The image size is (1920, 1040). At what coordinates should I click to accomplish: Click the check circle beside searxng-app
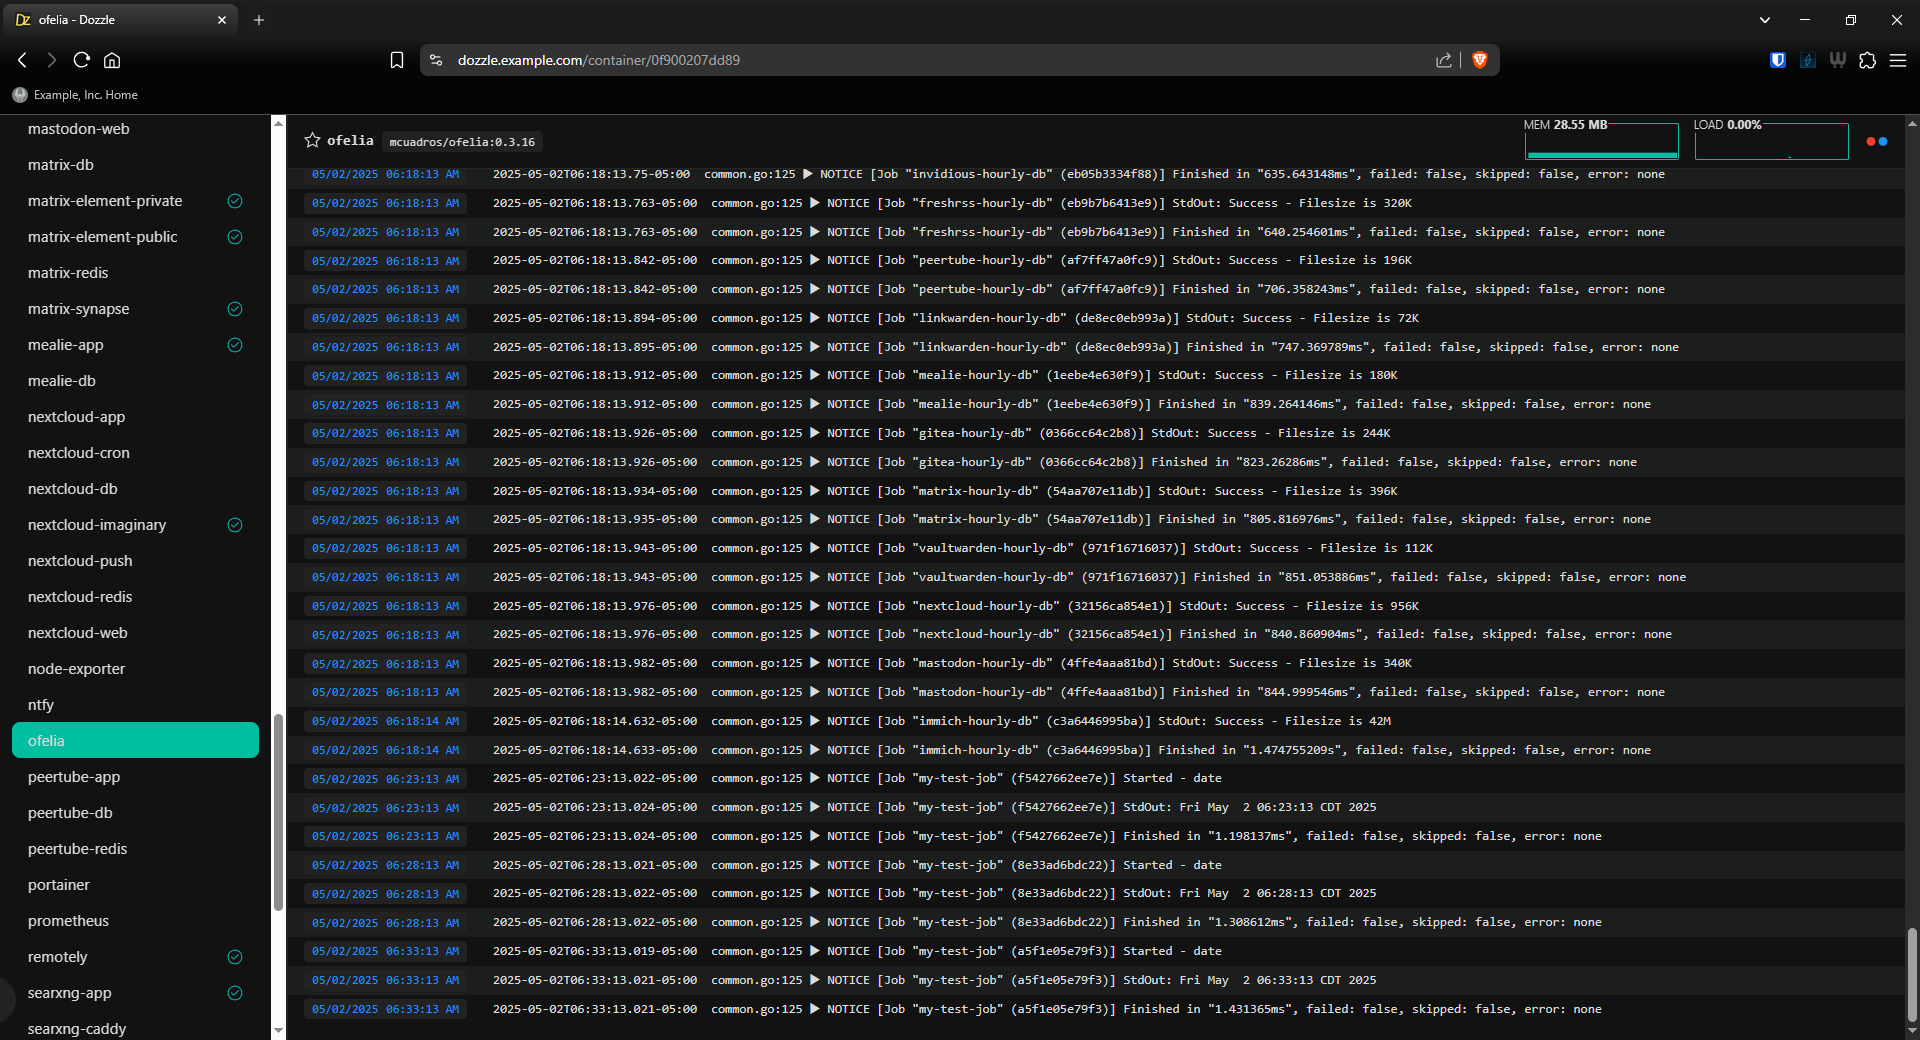235,993
